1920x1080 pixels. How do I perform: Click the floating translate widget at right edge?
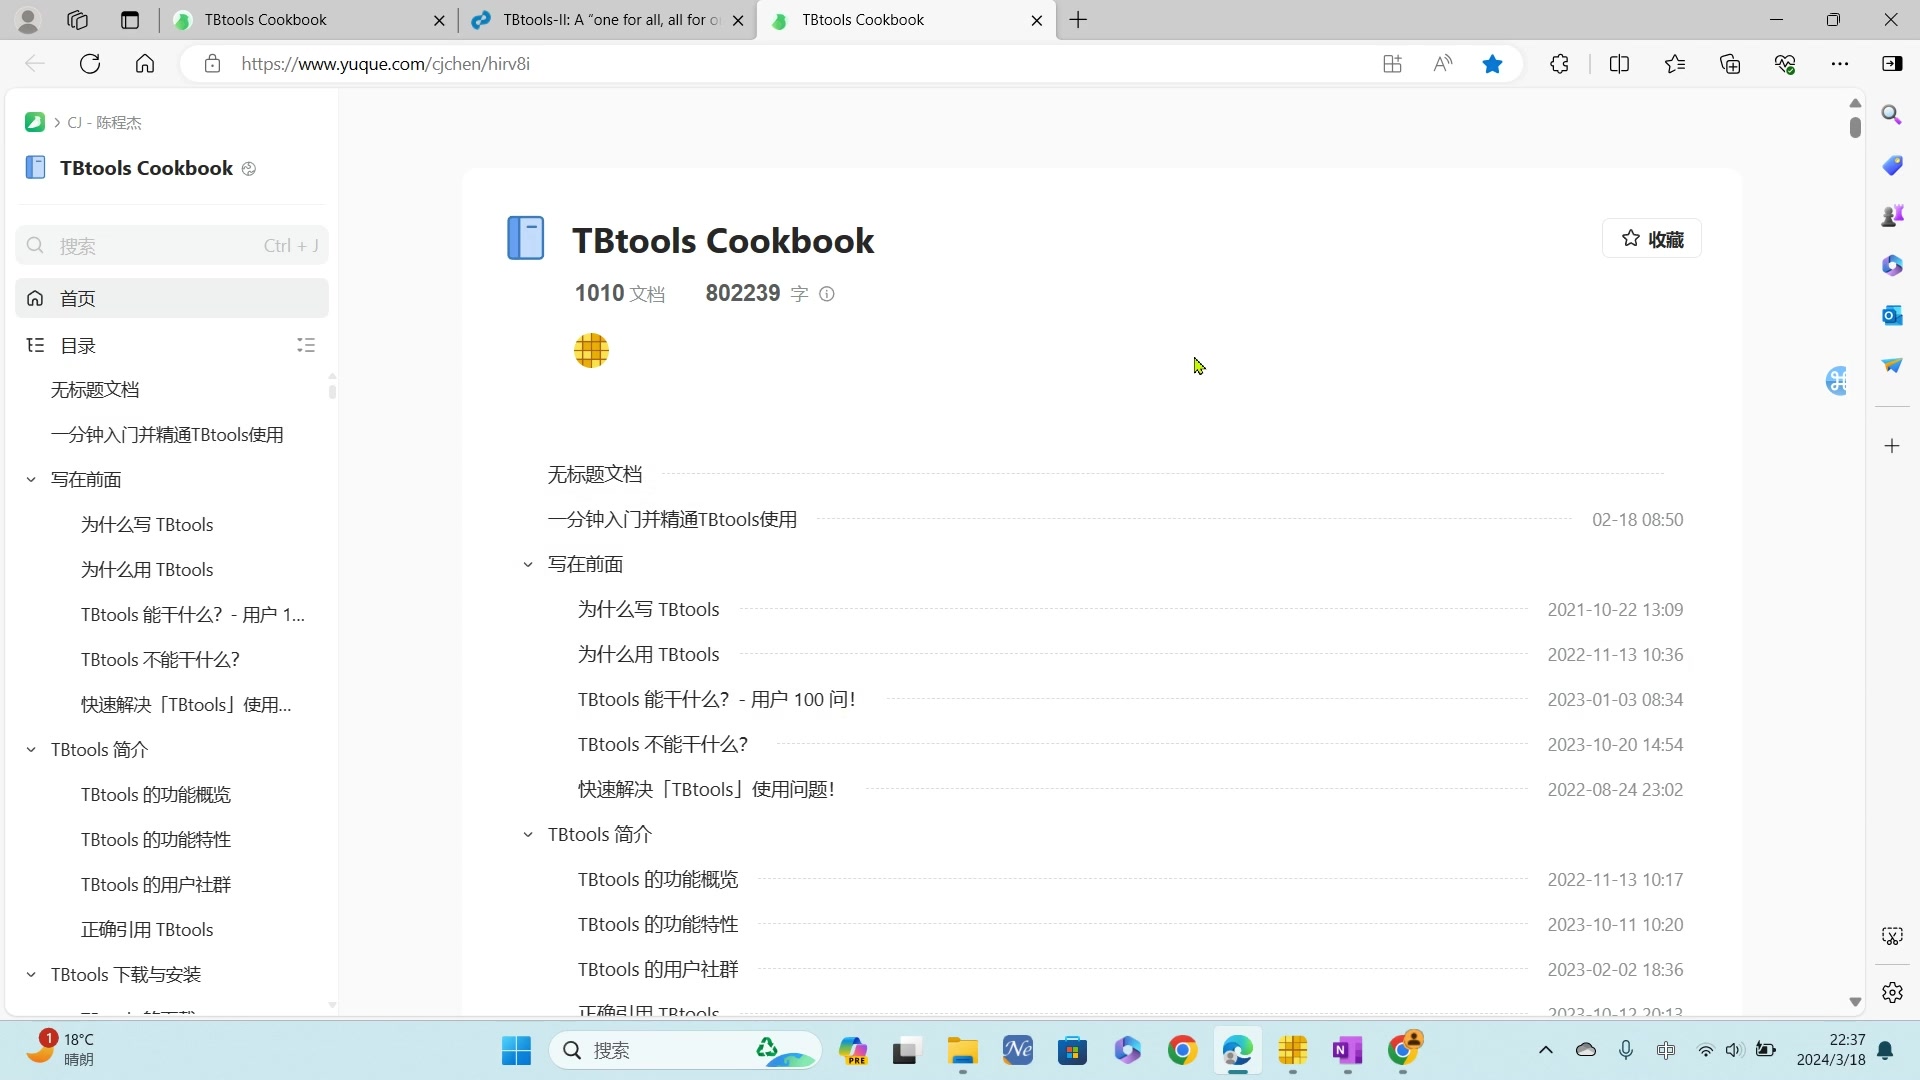[x=1837, y=381]
